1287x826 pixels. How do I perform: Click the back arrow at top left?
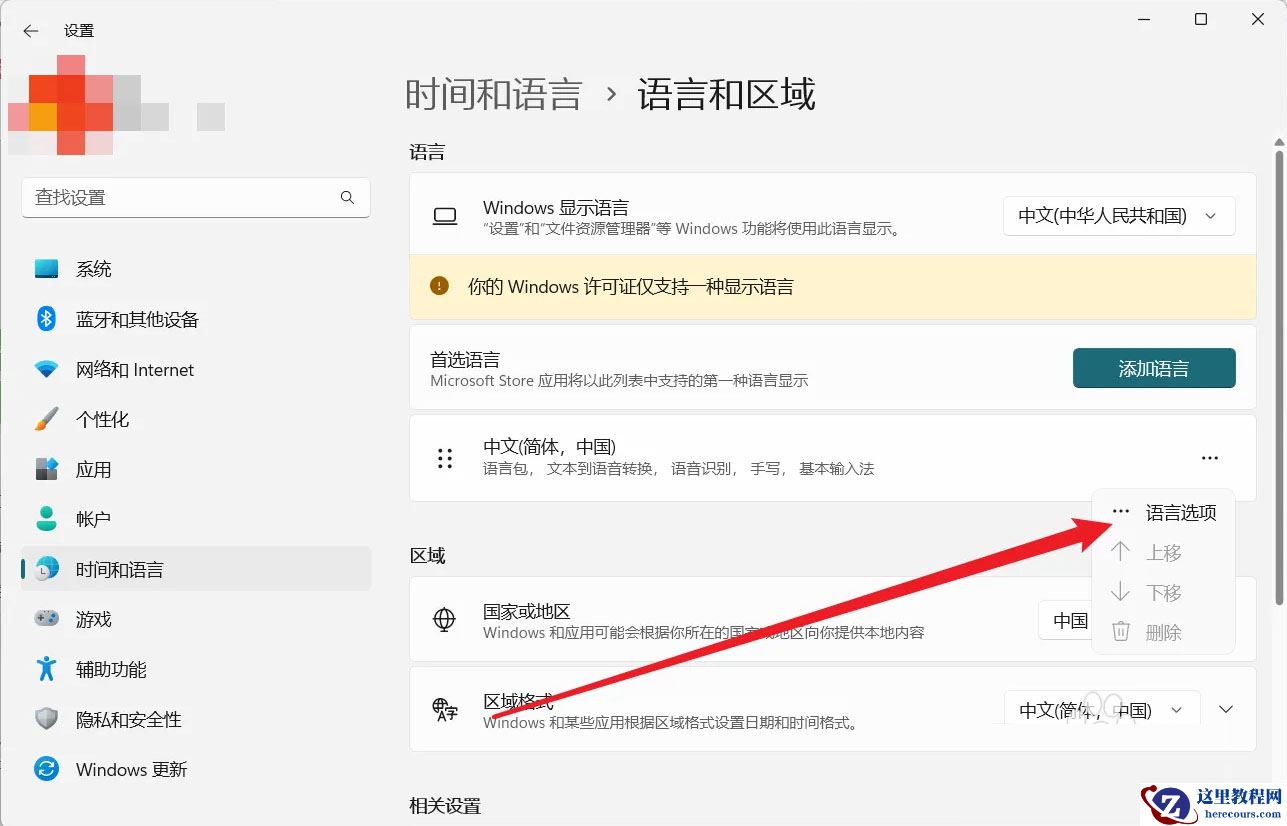point(30,31)
